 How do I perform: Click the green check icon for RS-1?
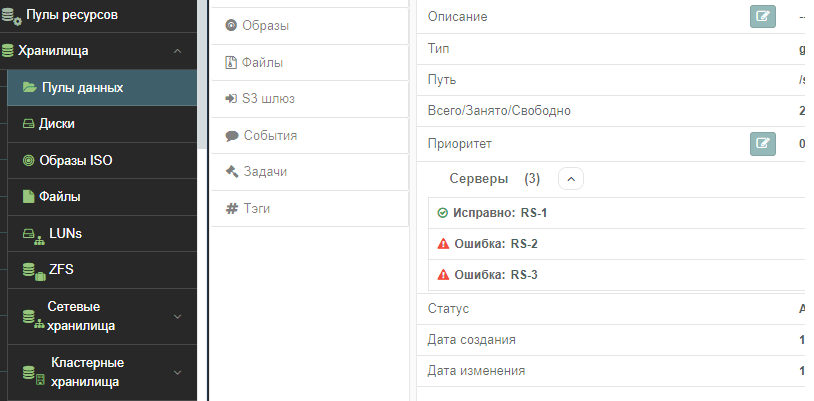(443, 213)
